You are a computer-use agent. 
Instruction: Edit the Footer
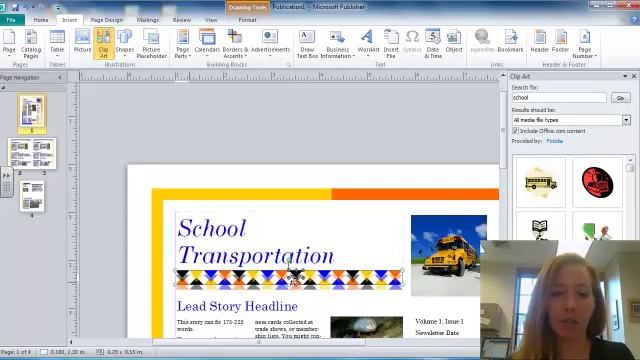click(x=560, y=41)
